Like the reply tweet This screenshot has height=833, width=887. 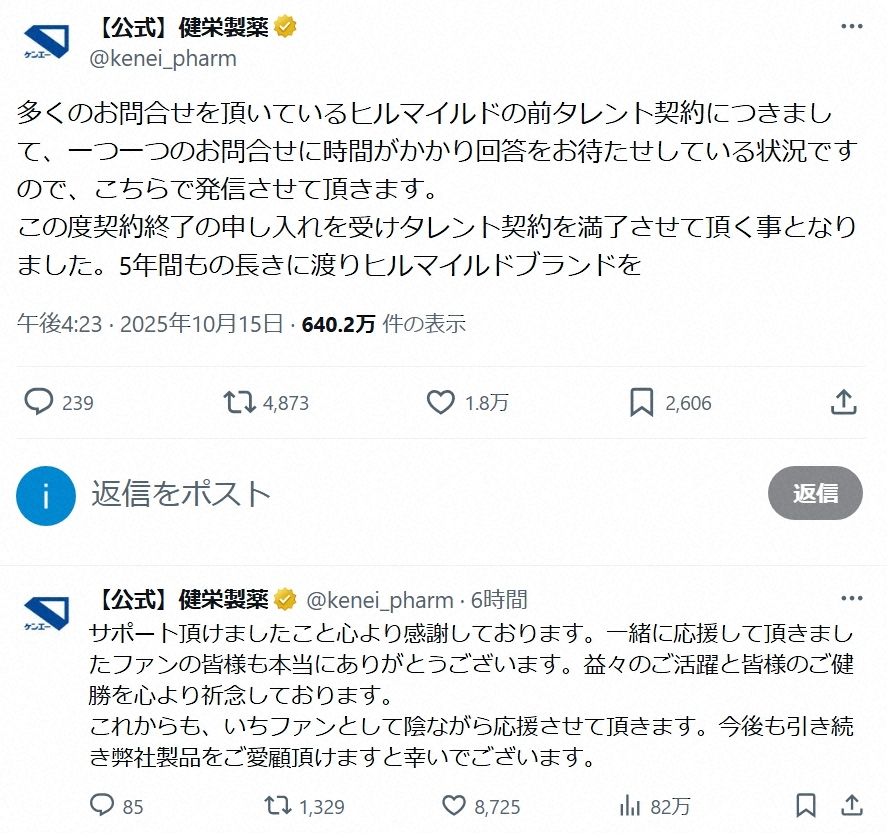click(453, 805)
